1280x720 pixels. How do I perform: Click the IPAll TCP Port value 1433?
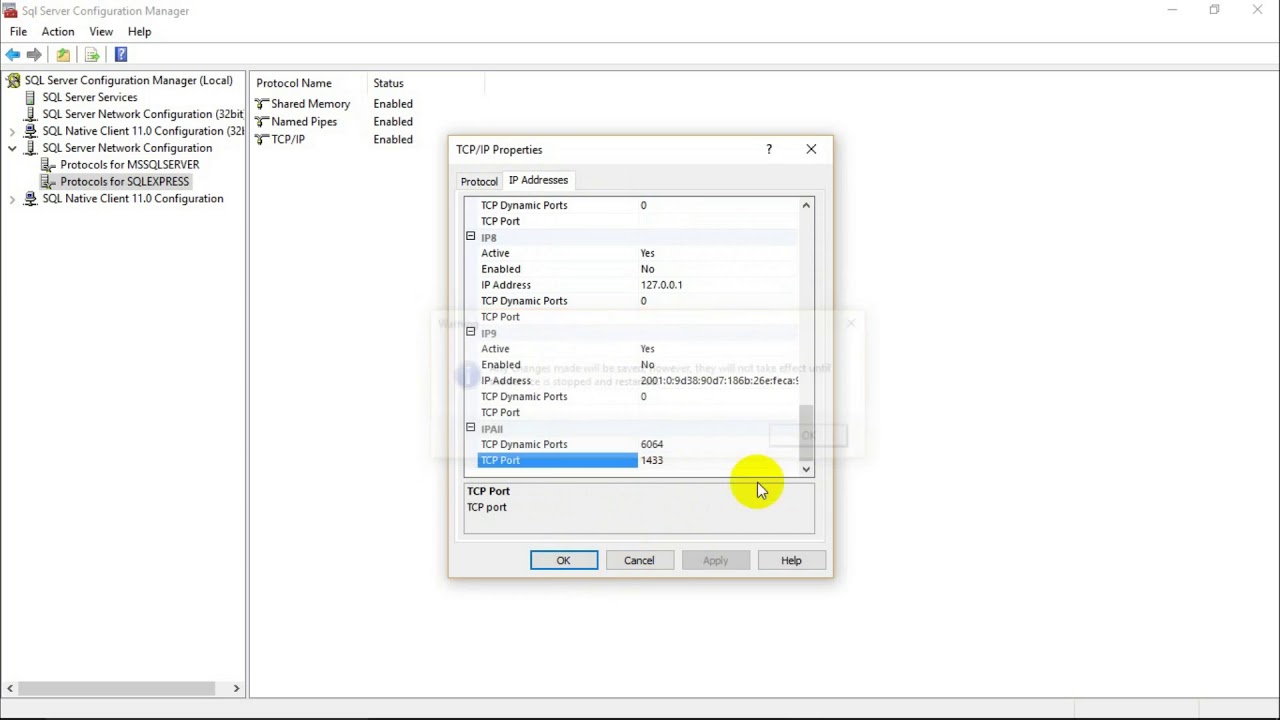coord(652,460)
